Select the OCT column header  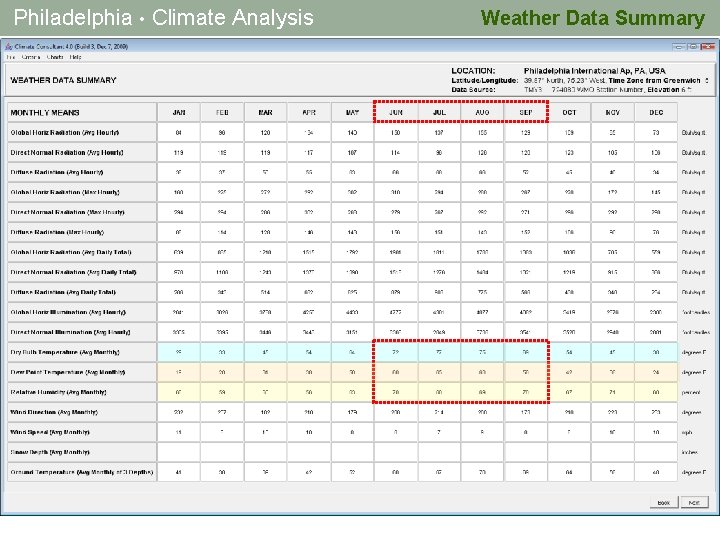point(569,112)
